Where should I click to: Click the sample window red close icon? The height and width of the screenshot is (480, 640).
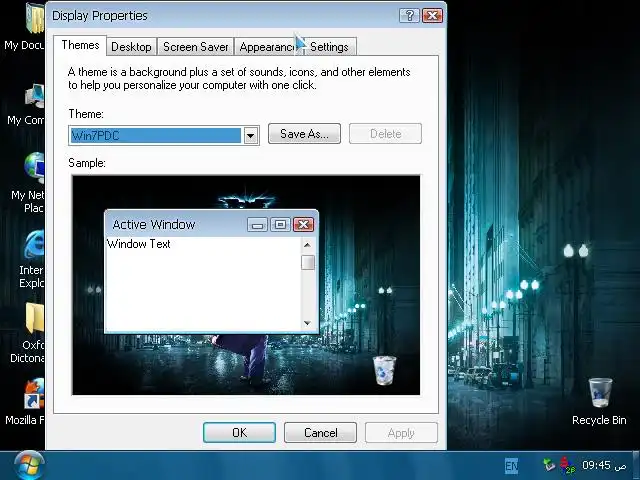click(303, 224)
